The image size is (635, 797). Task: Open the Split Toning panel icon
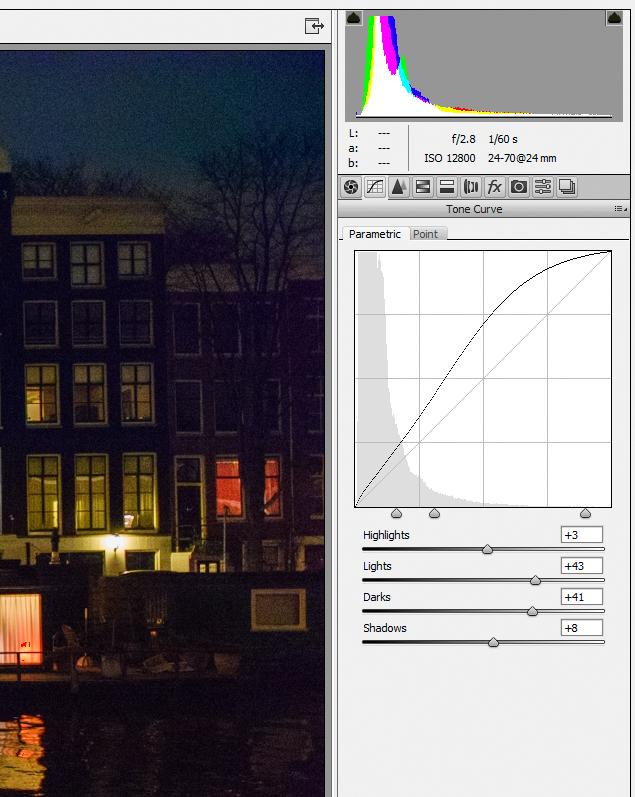coord(446,187)
